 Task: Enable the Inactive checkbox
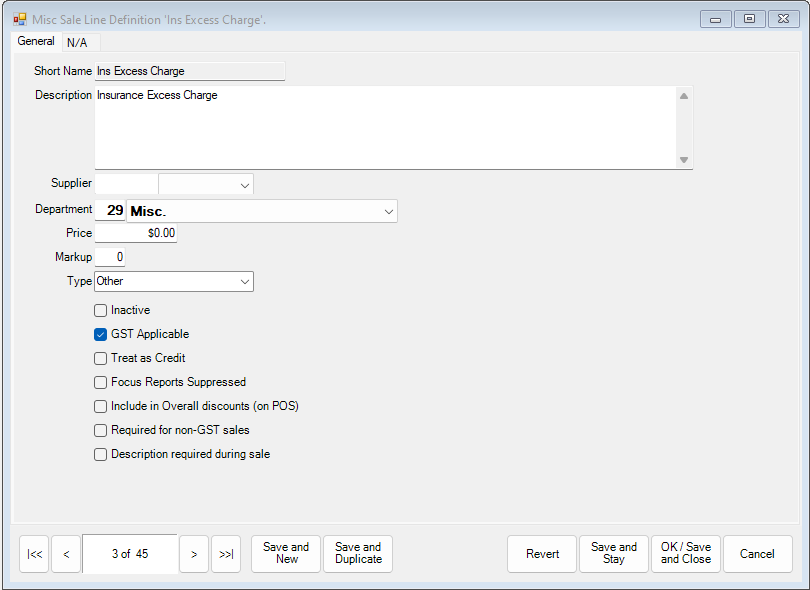click(x=100, y=310)
